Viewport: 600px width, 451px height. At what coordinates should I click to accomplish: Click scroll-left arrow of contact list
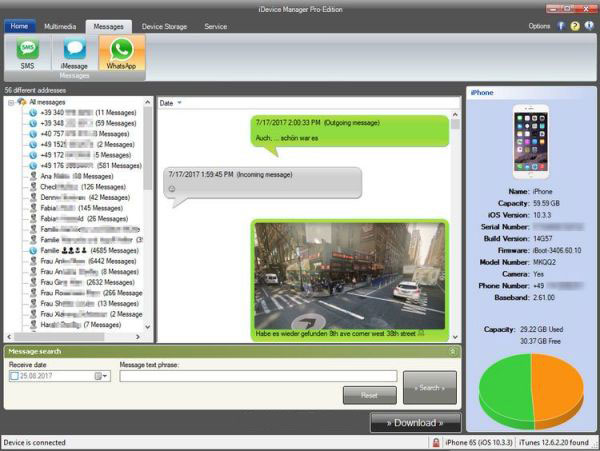pos(9,337)
